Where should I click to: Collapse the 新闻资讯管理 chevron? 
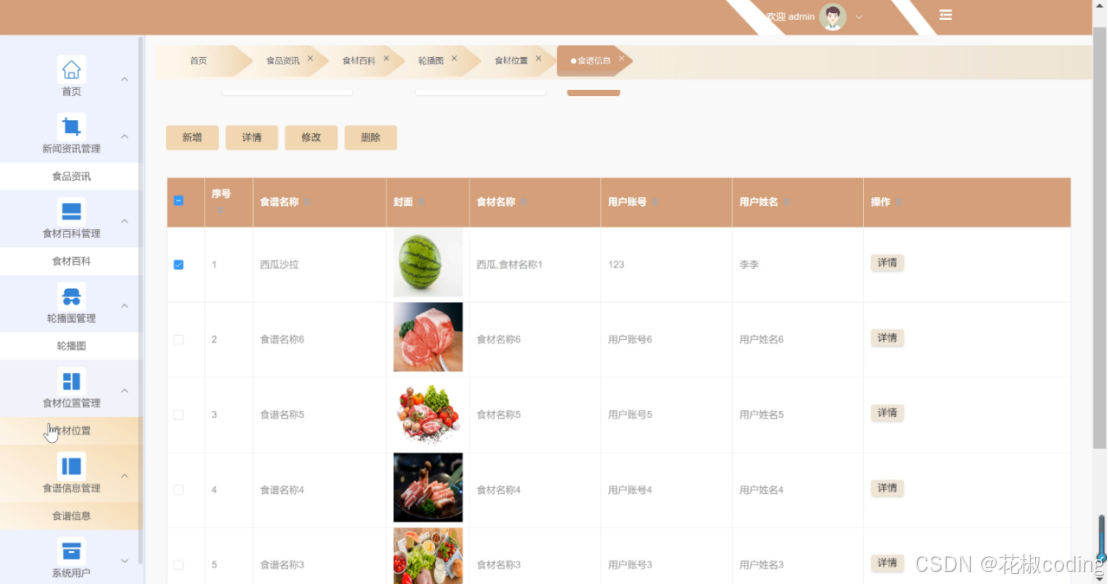coord(124,136)
